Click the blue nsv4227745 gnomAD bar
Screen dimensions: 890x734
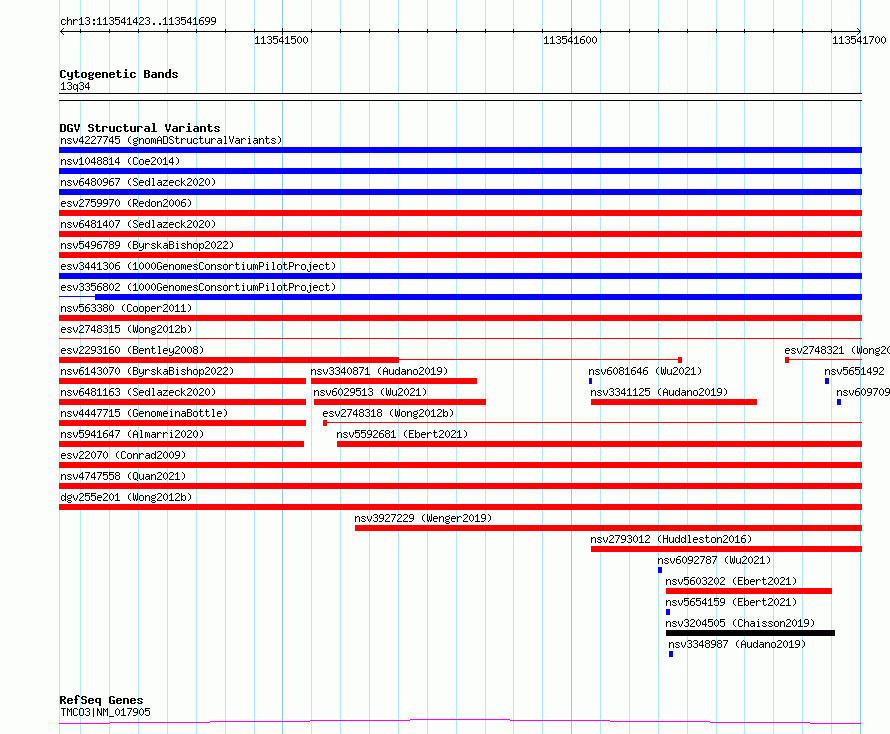tap(460, 150)
